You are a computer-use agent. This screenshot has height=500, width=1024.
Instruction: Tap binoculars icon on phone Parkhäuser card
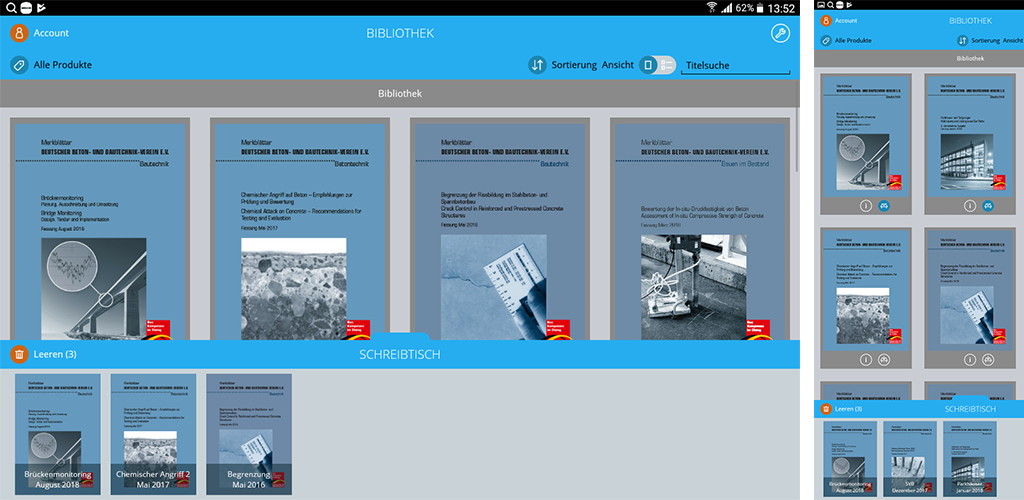coord(987,206)
